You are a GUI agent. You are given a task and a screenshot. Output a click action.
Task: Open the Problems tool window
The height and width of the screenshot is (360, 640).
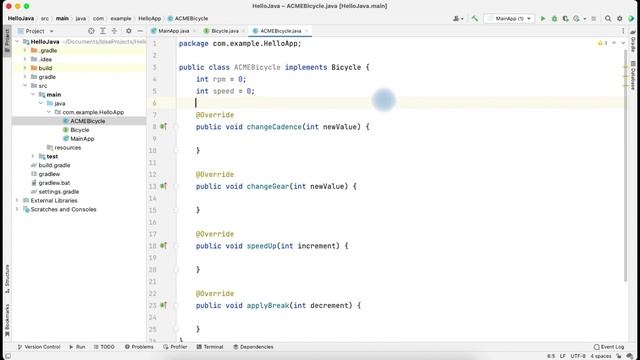tap(139, 347)
